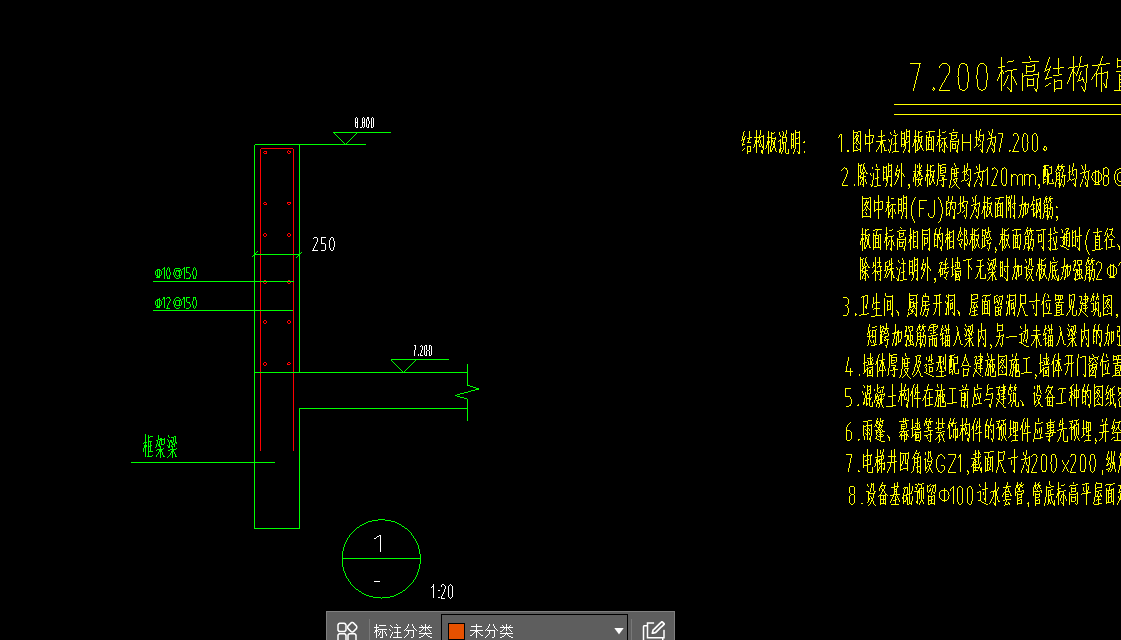Select note 1 about 板面标高H均为7.200
Image resolution: width=1121 pixels, height=640 pixels.
pyautogui.click(x=944, y=142)
